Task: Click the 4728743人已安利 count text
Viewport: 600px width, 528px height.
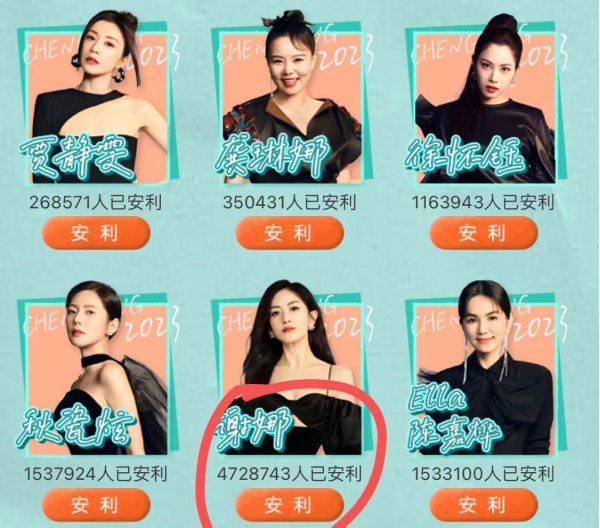Action: click(x=290, y=474)
